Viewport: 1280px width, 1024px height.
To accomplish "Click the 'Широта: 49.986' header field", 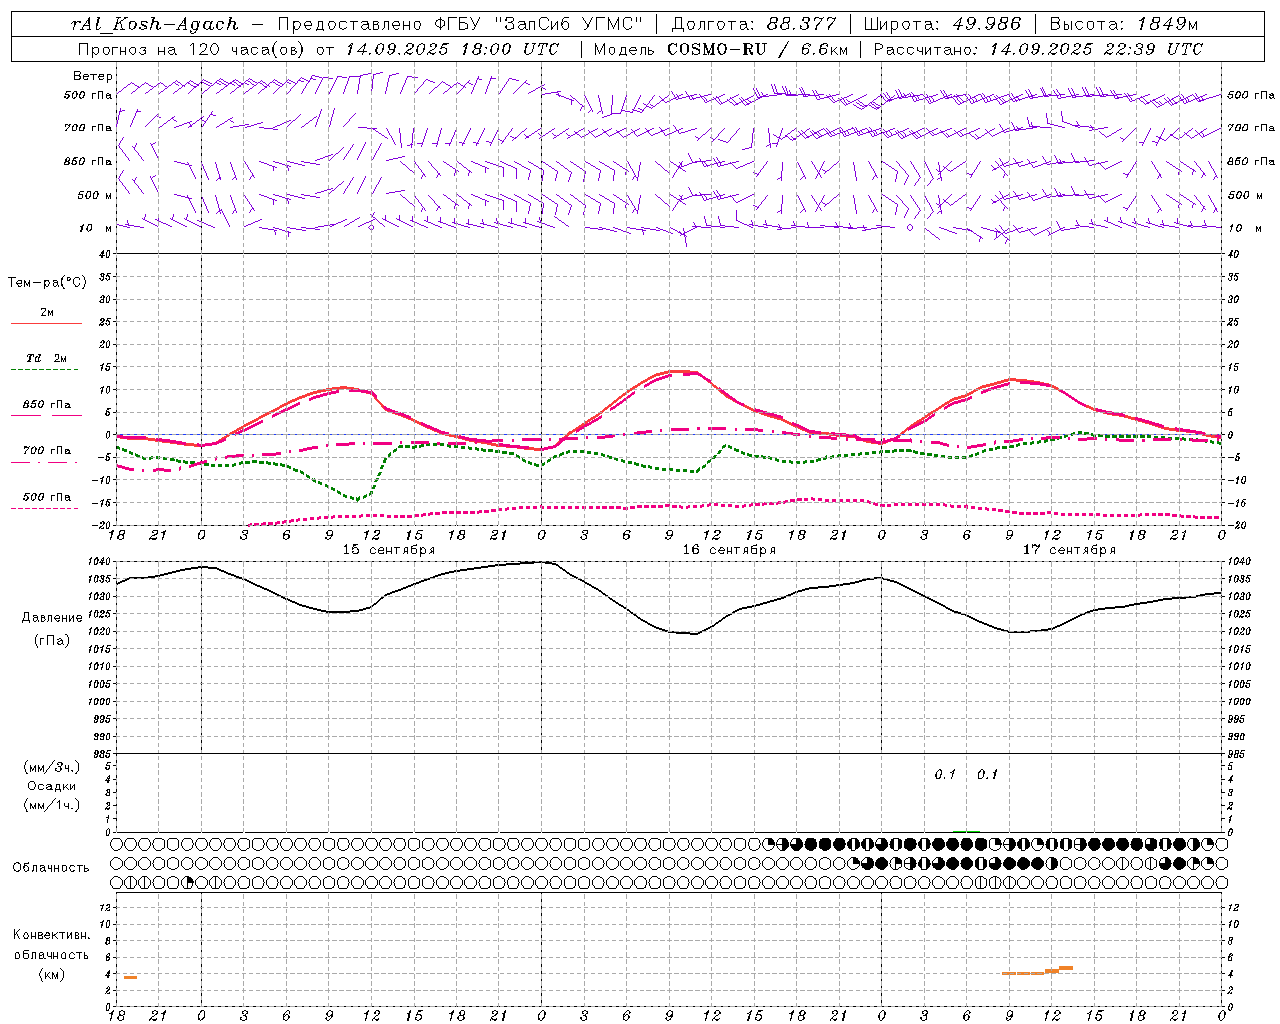I will tap(941, 24).
